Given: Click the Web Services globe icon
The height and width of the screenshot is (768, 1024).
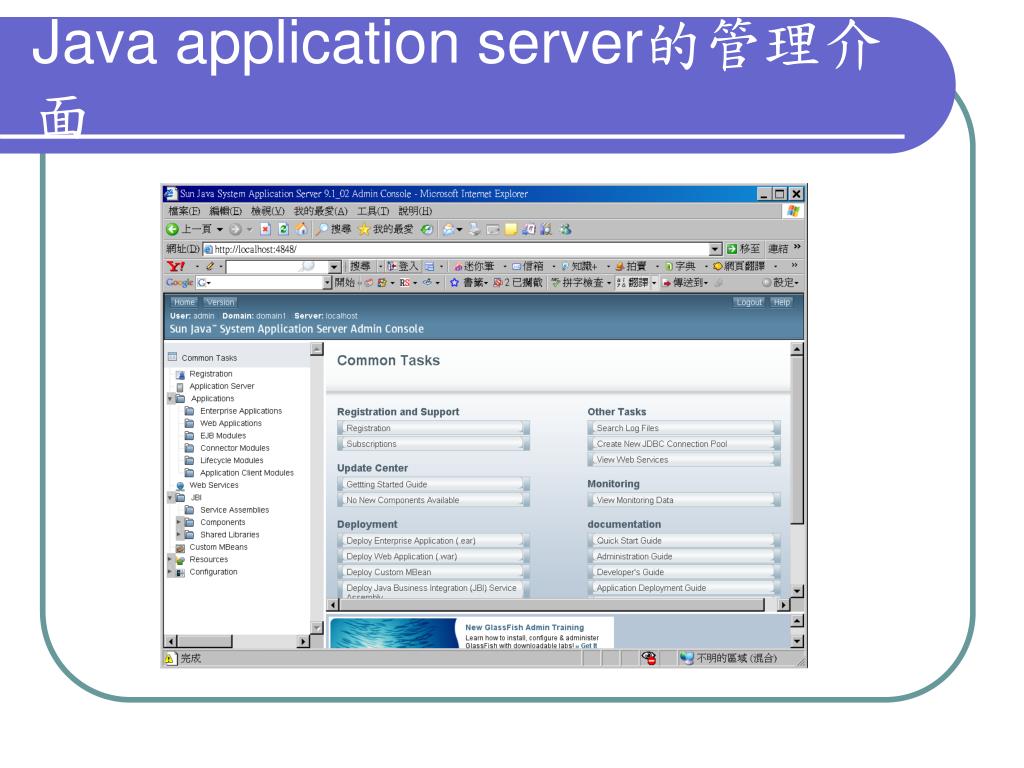Looking at the screenshot, I should pyautogui.click(x=180, y=486).
